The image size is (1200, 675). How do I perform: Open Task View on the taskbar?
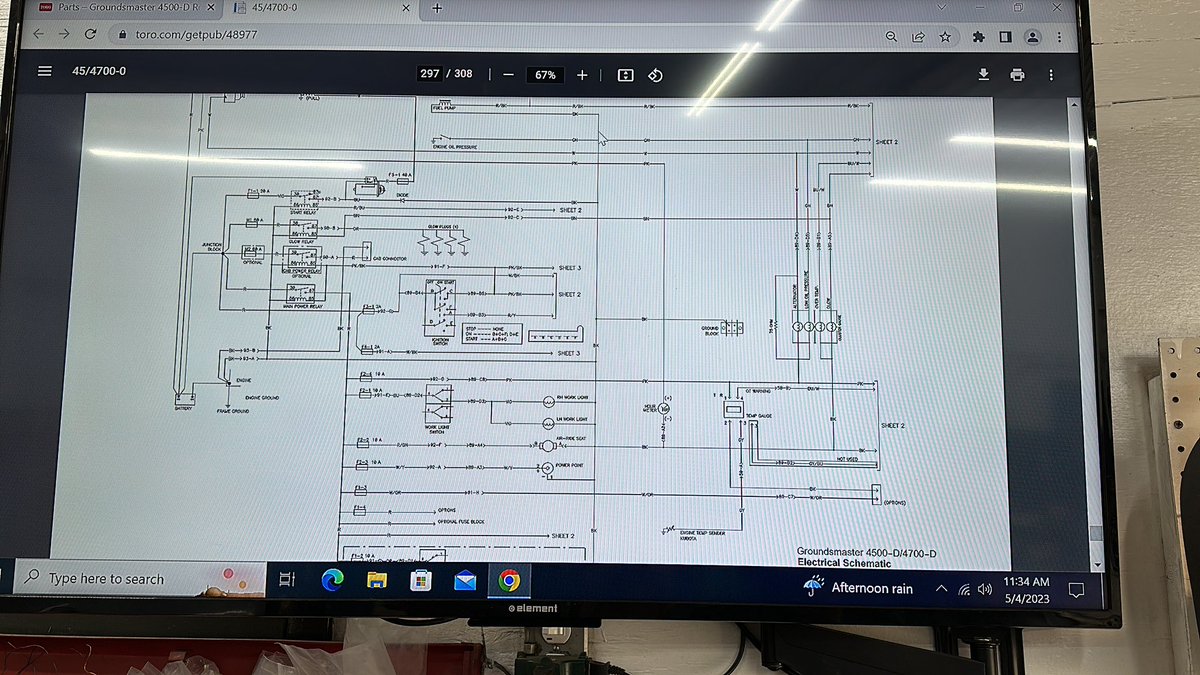pyautogui.click(x=286, y=579)
